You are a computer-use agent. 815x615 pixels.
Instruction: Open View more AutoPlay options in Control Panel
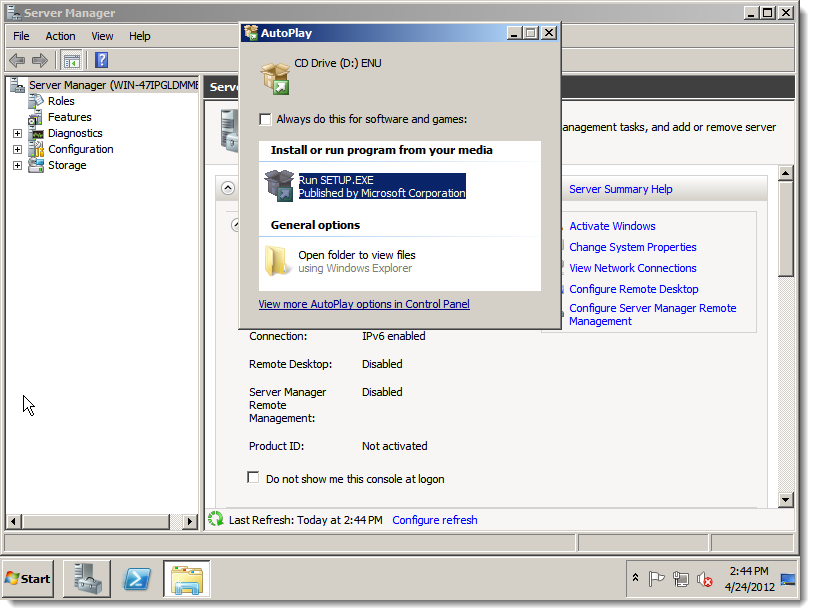tap(364, 304)
